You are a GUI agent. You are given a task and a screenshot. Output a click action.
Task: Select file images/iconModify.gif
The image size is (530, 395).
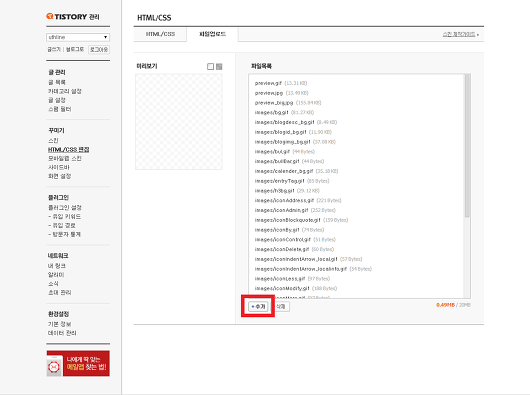click(x=296, y=289)
